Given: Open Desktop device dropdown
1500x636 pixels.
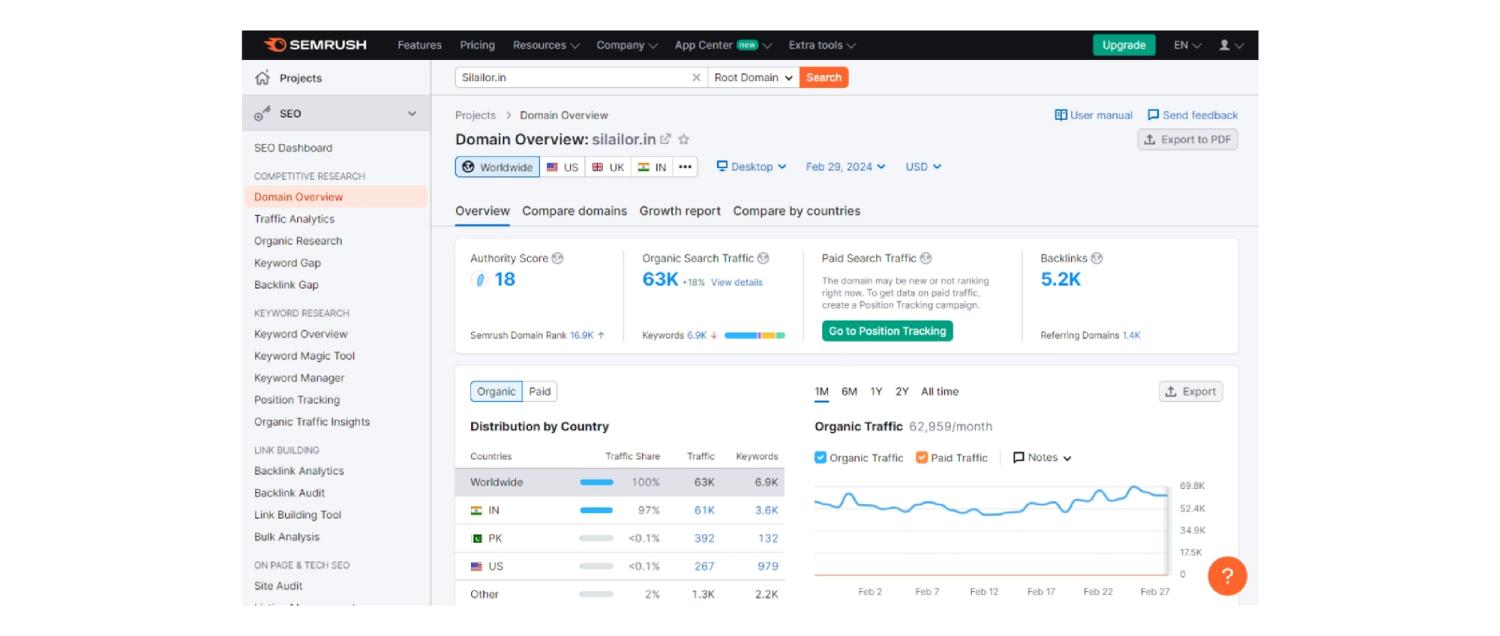Looking at the screenshot, I should (752, 167).
